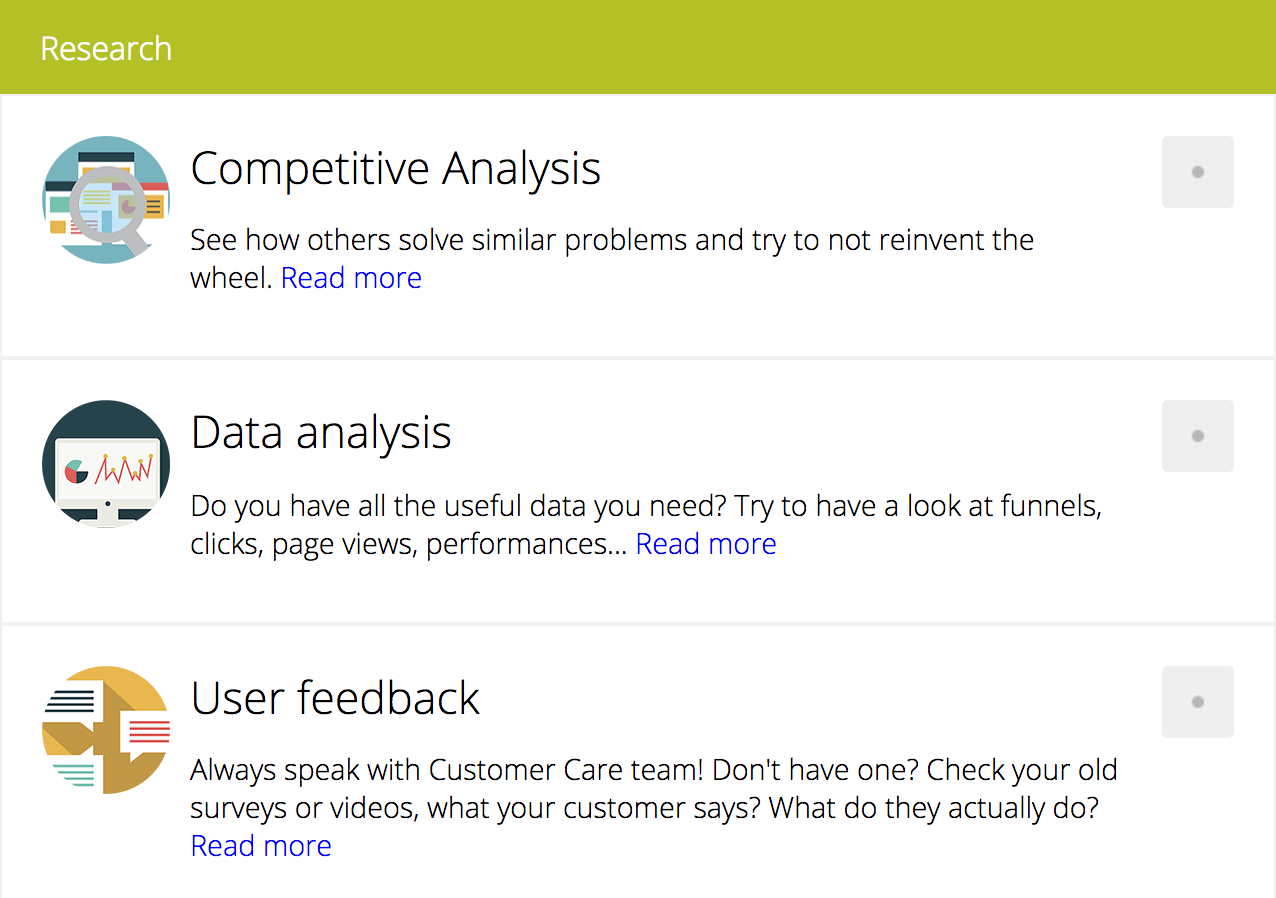The height and width of the screenshot is (898, 1276).
Task: Select the Research header title
Action: coord(106,48)
